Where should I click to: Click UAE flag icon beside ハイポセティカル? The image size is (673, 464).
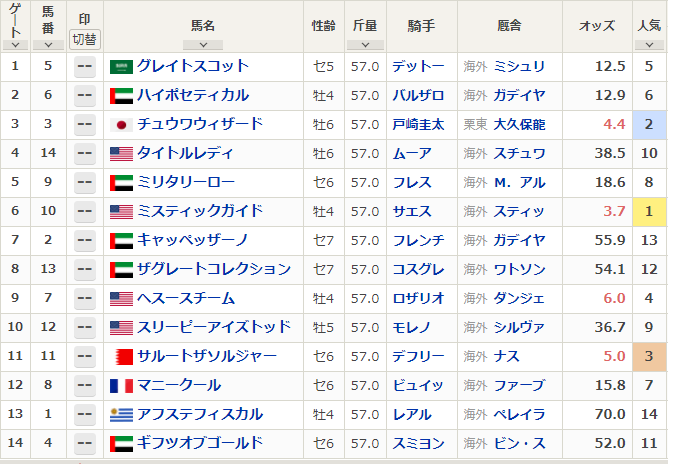pyautogui.click(x=121, y=96)
